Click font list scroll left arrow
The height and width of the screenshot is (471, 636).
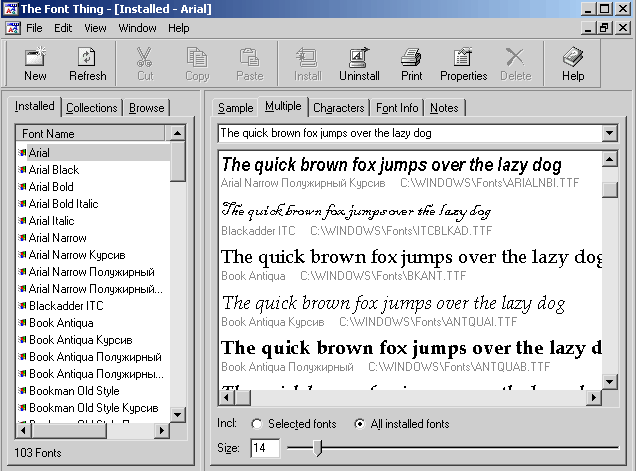coord(24,430)
